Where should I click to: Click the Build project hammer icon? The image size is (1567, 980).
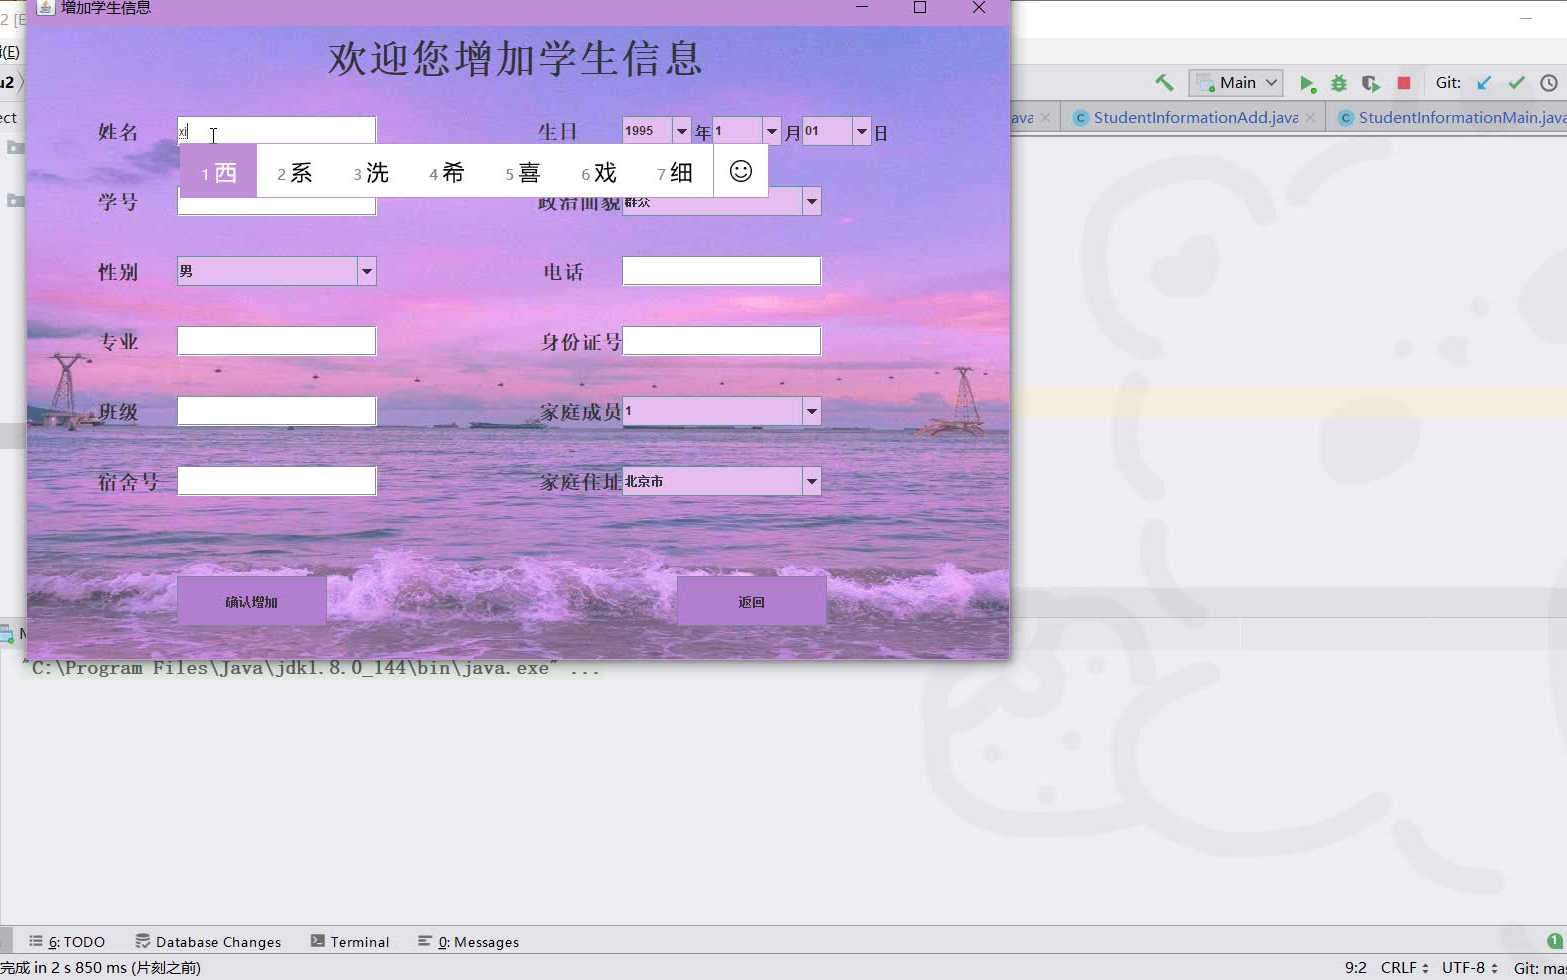[x=1164, y=83]
